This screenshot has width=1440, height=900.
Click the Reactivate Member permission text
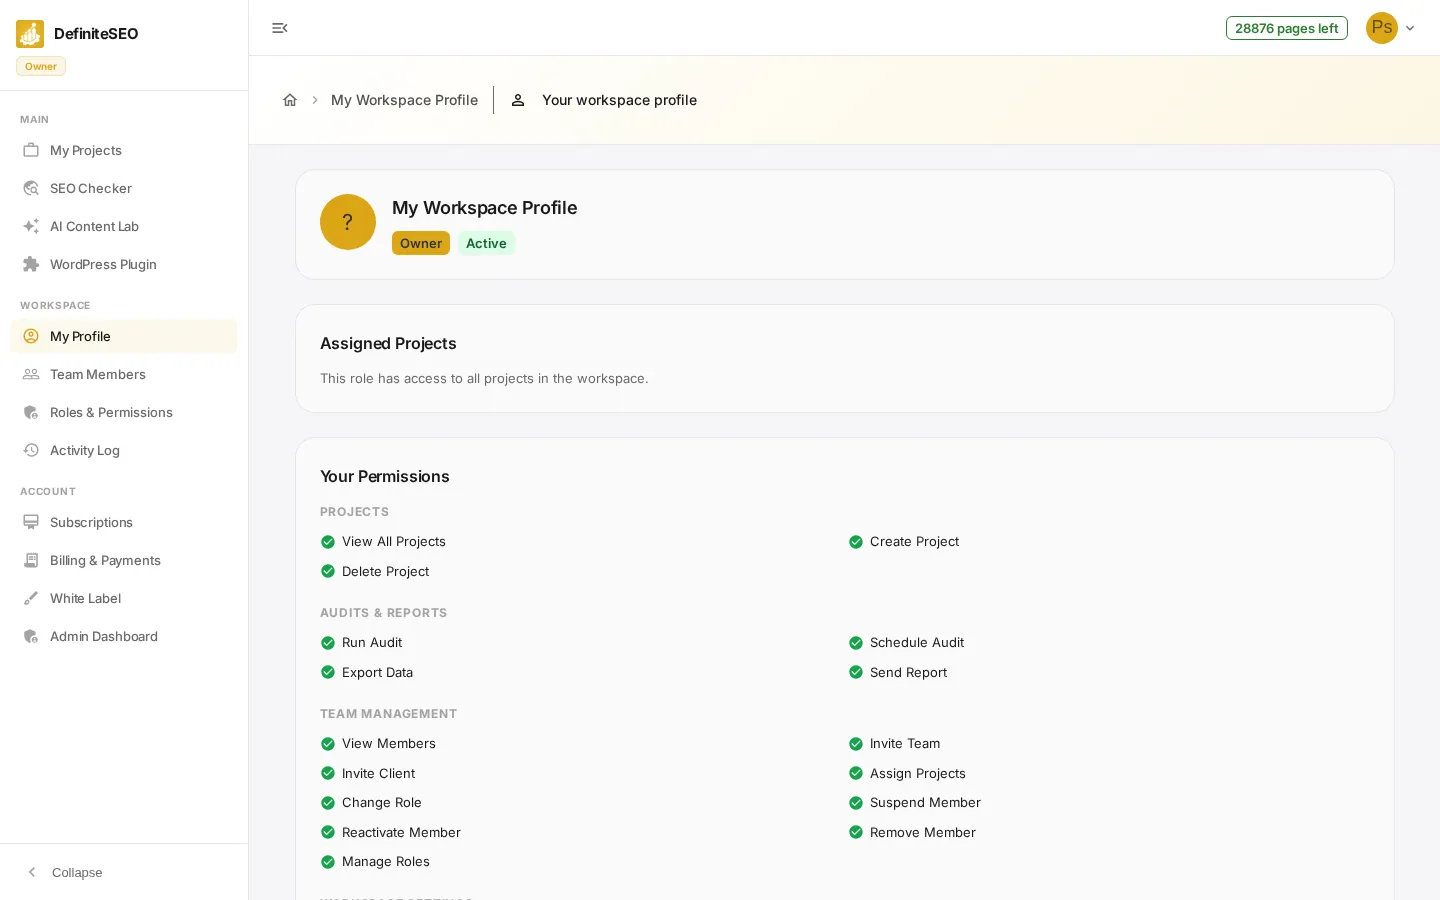(x=401, y=832)
